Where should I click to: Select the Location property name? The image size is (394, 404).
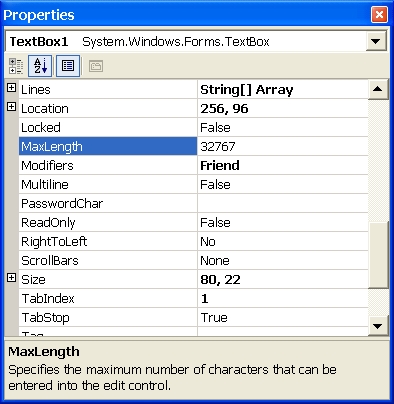(x=45, y=108)
